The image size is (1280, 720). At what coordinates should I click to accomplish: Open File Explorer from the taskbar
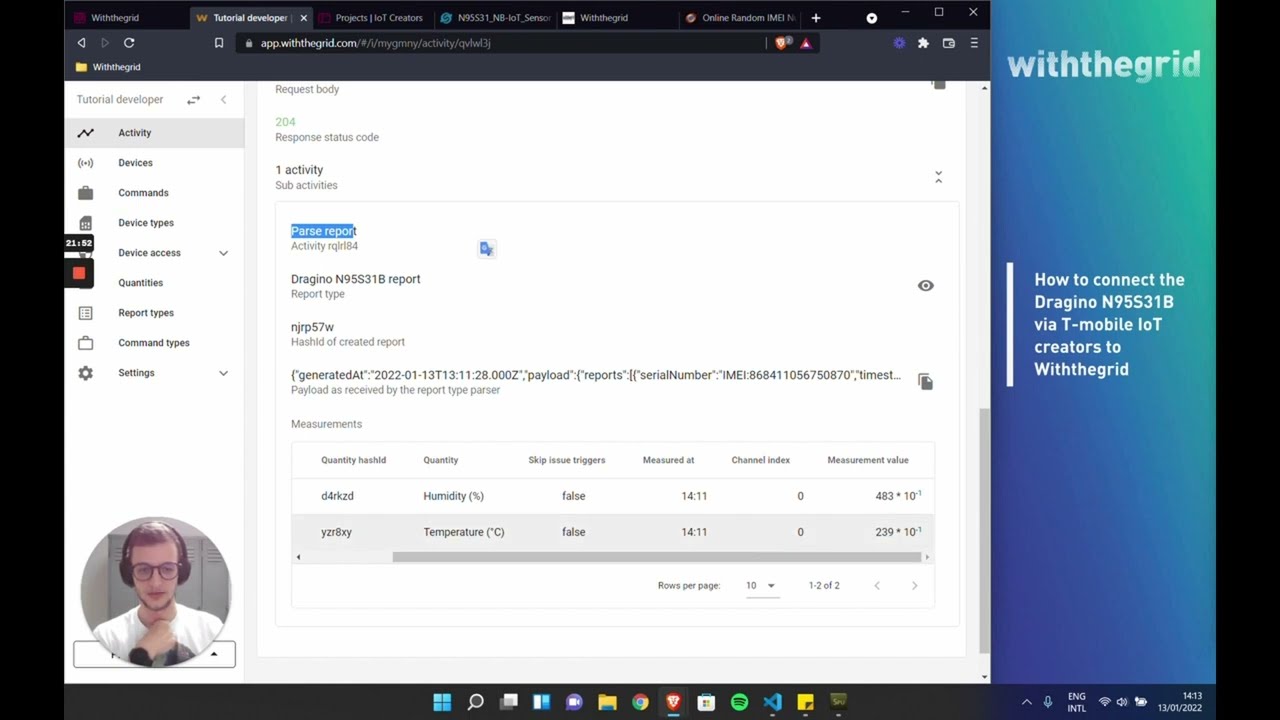(607, 702)
